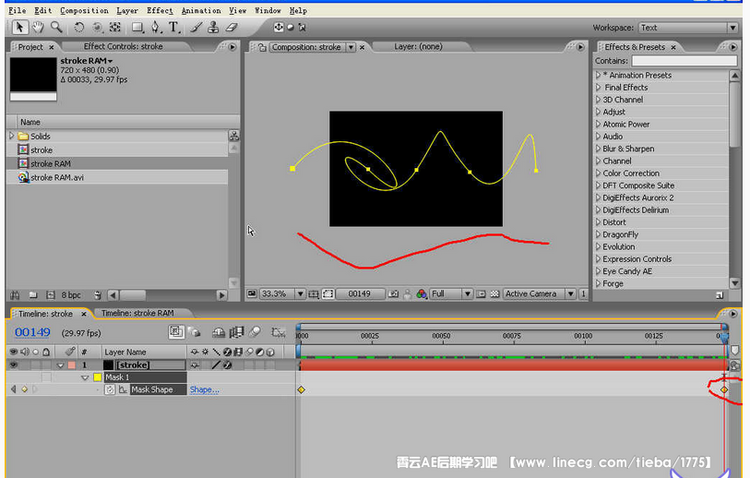Click stroke layer label color swatch
The height and width of the screenshot is (478, 750).
[x=71, y=365]
